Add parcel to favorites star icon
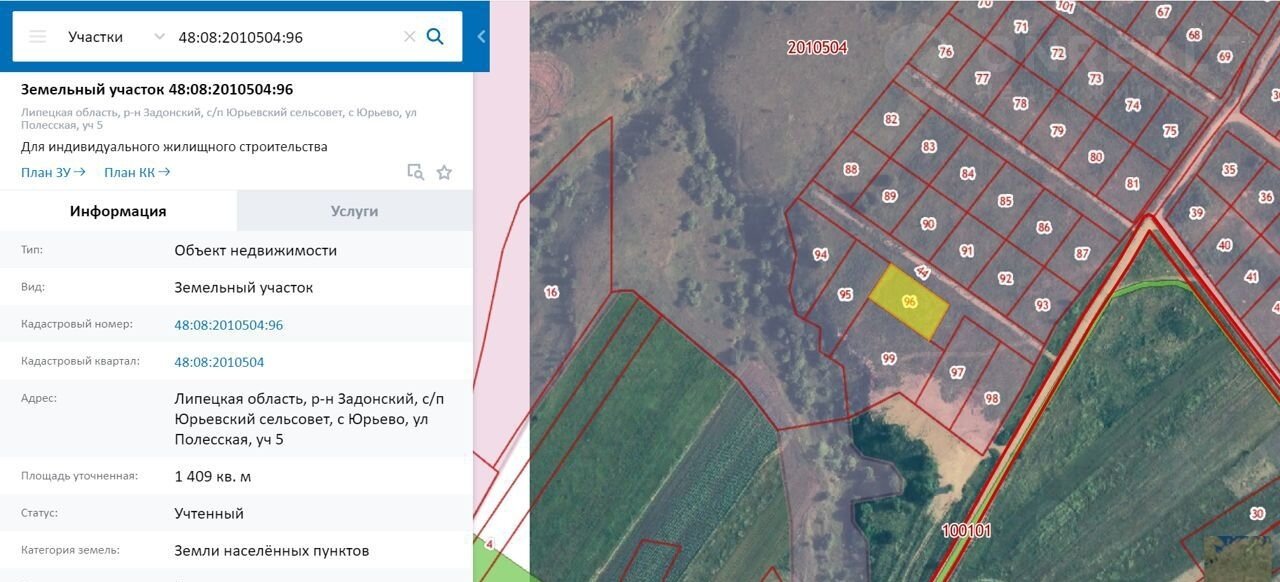The image size is (1280, 582). [444, 172]
